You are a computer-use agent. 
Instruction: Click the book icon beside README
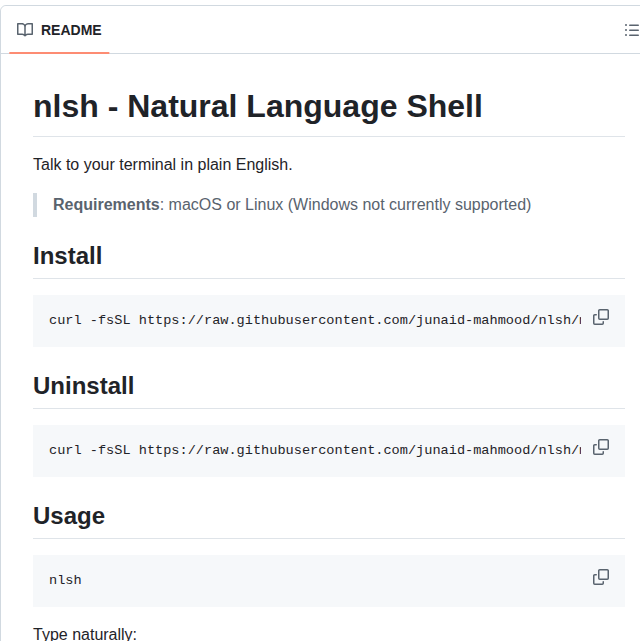(25, 30)
